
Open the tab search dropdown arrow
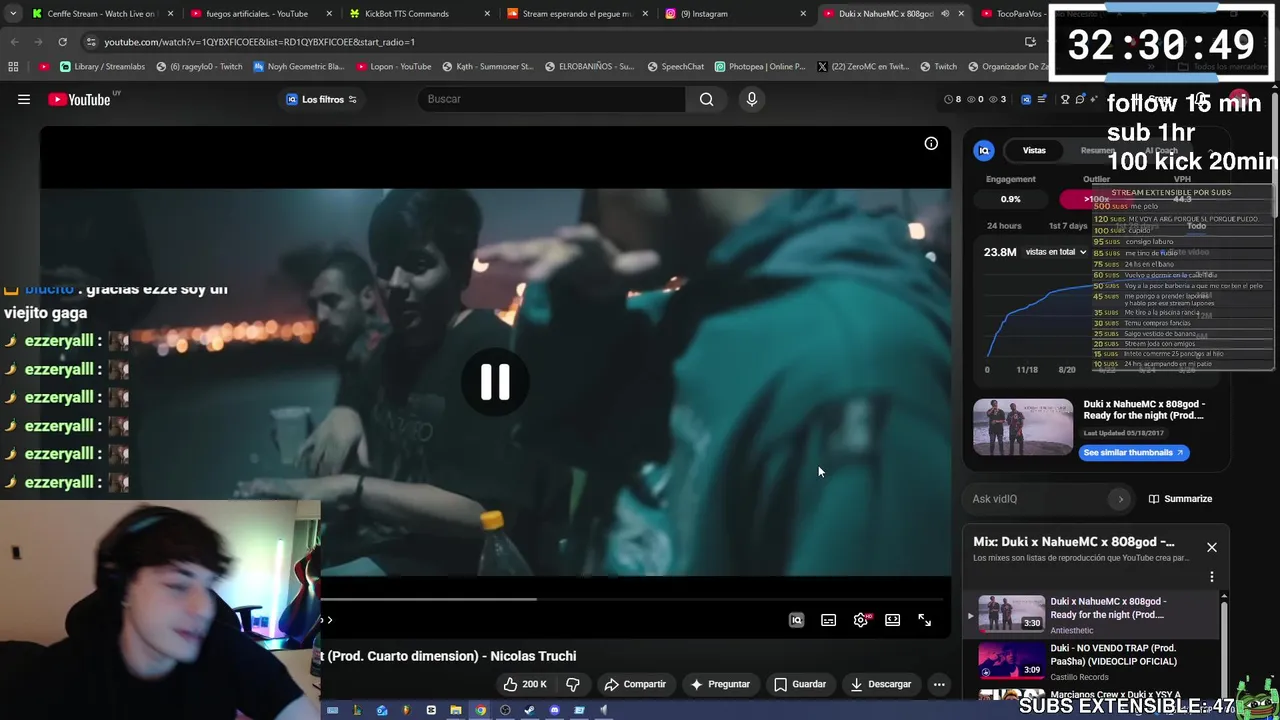click(x=12, y=14)
